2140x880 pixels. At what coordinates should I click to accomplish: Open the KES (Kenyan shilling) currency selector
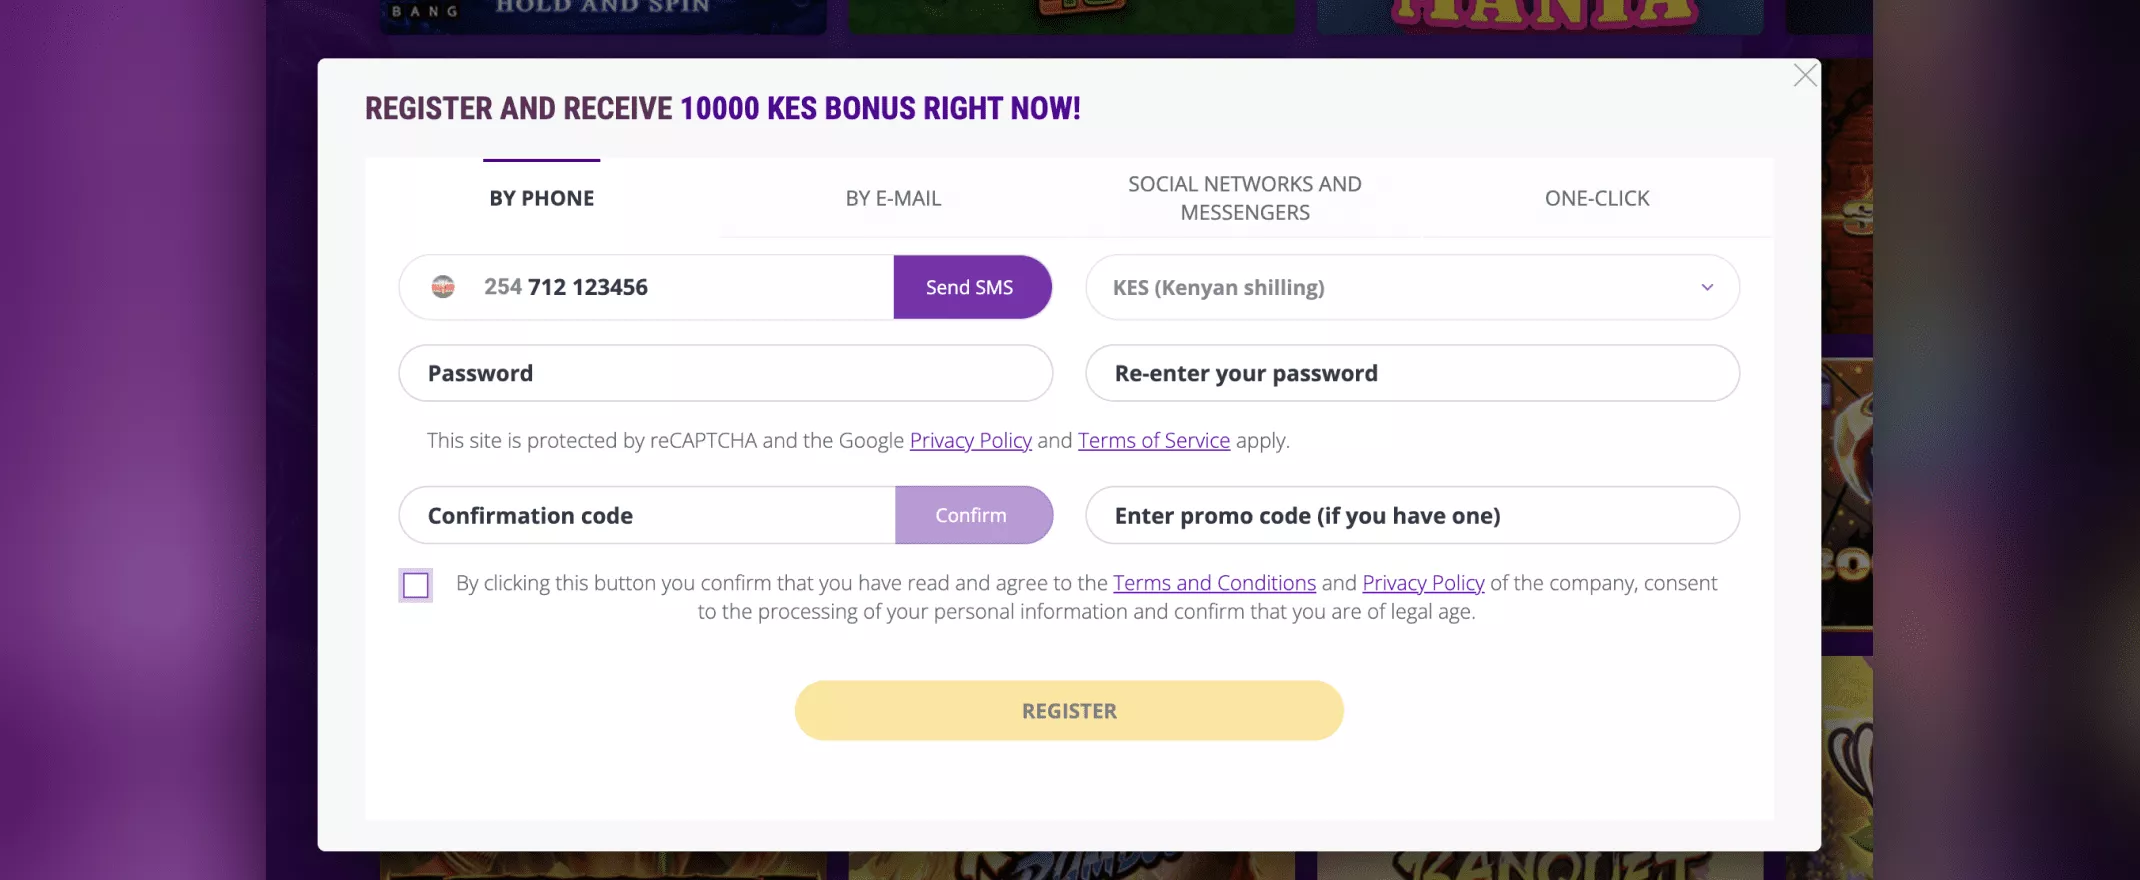click(1412, 288)
